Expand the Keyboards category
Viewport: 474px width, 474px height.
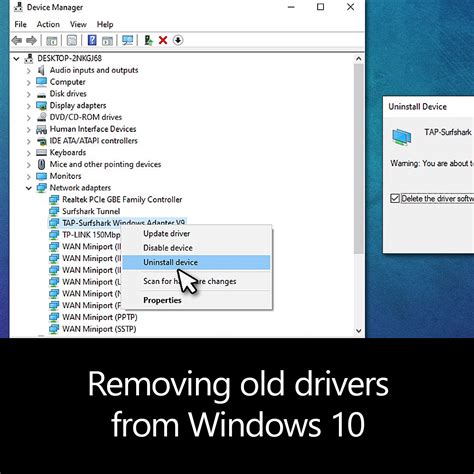click(x=29, y=153)
